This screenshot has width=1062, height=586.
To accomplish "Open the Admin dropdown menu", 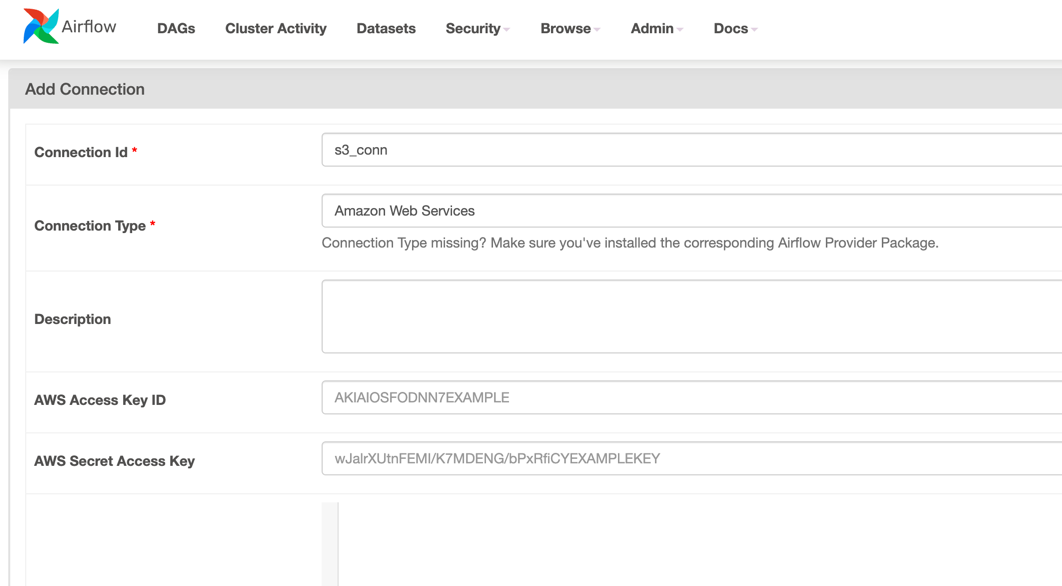I will point(657,28).
